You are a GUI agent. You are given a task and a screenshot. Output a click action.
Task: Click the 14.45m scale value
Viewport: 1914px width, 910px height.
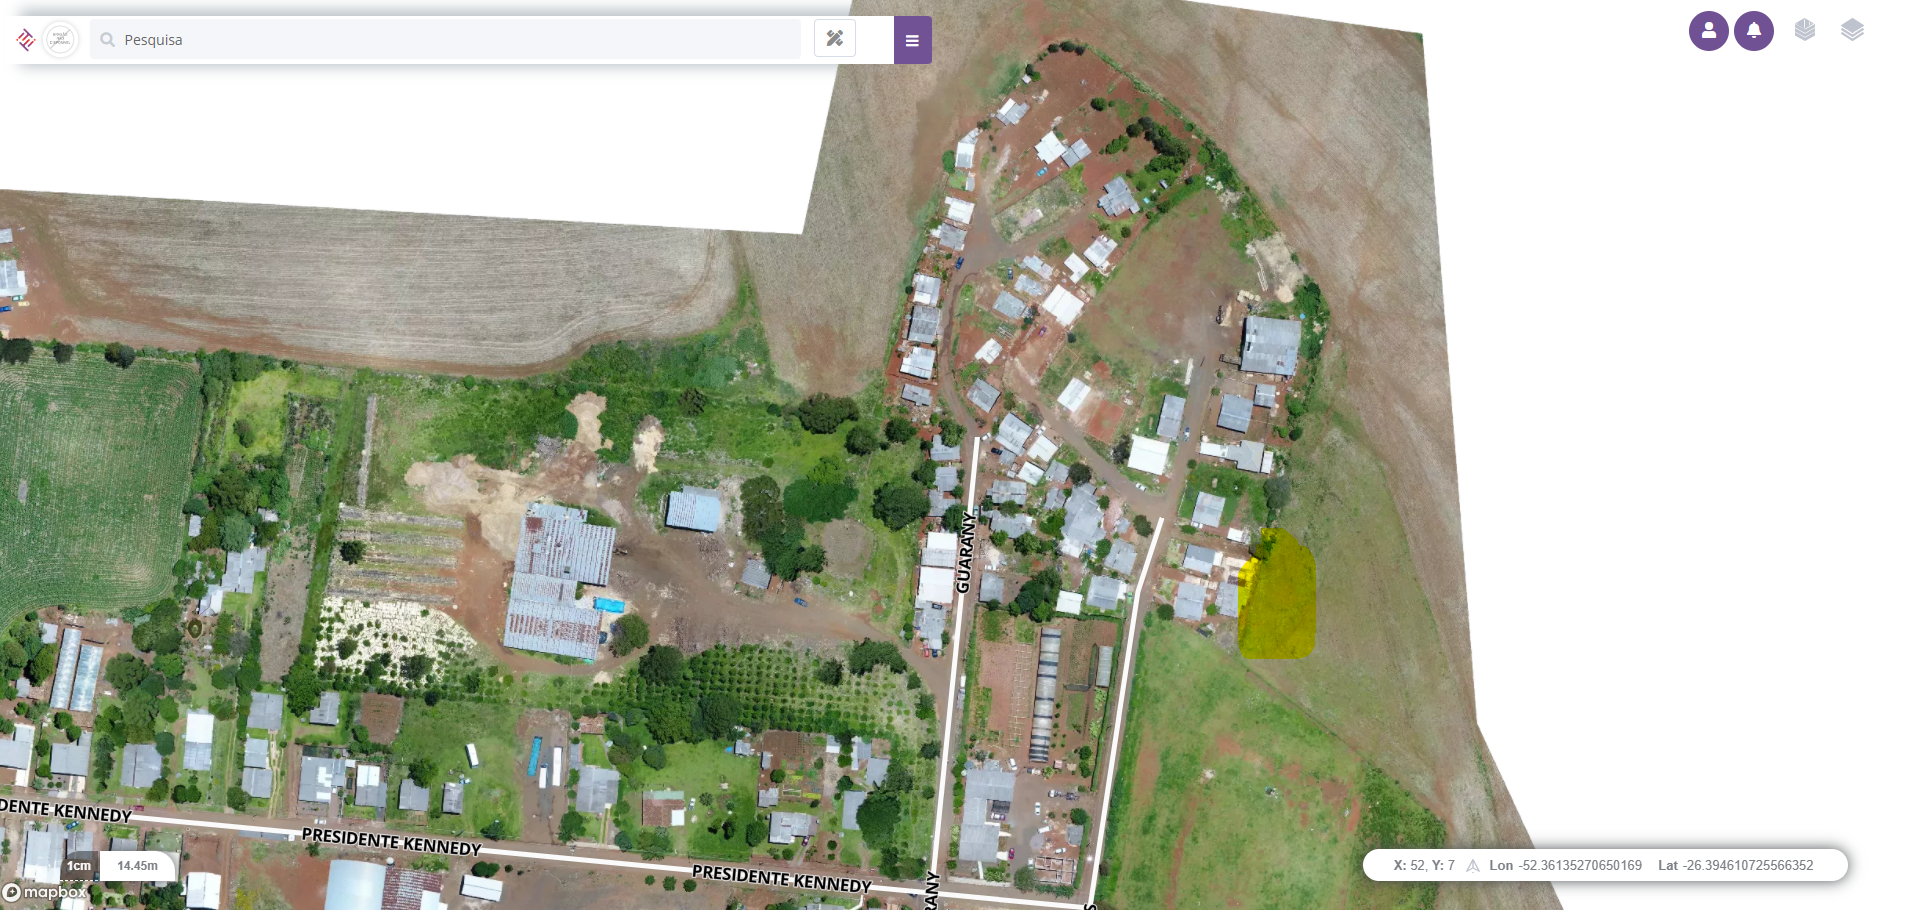(137, 866)
